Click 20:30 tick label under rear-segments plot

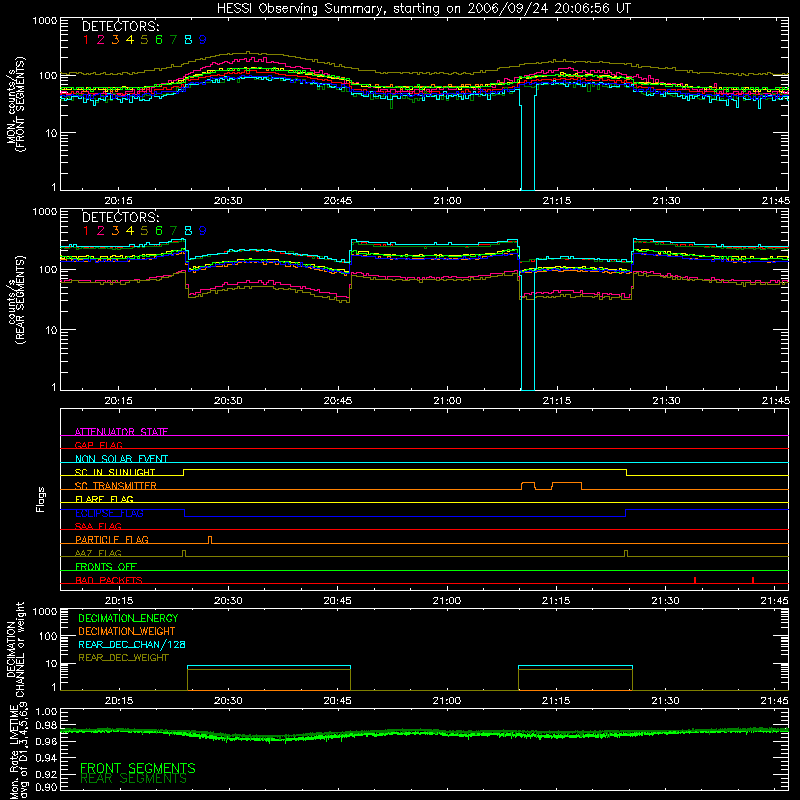(x=228, y=401)
